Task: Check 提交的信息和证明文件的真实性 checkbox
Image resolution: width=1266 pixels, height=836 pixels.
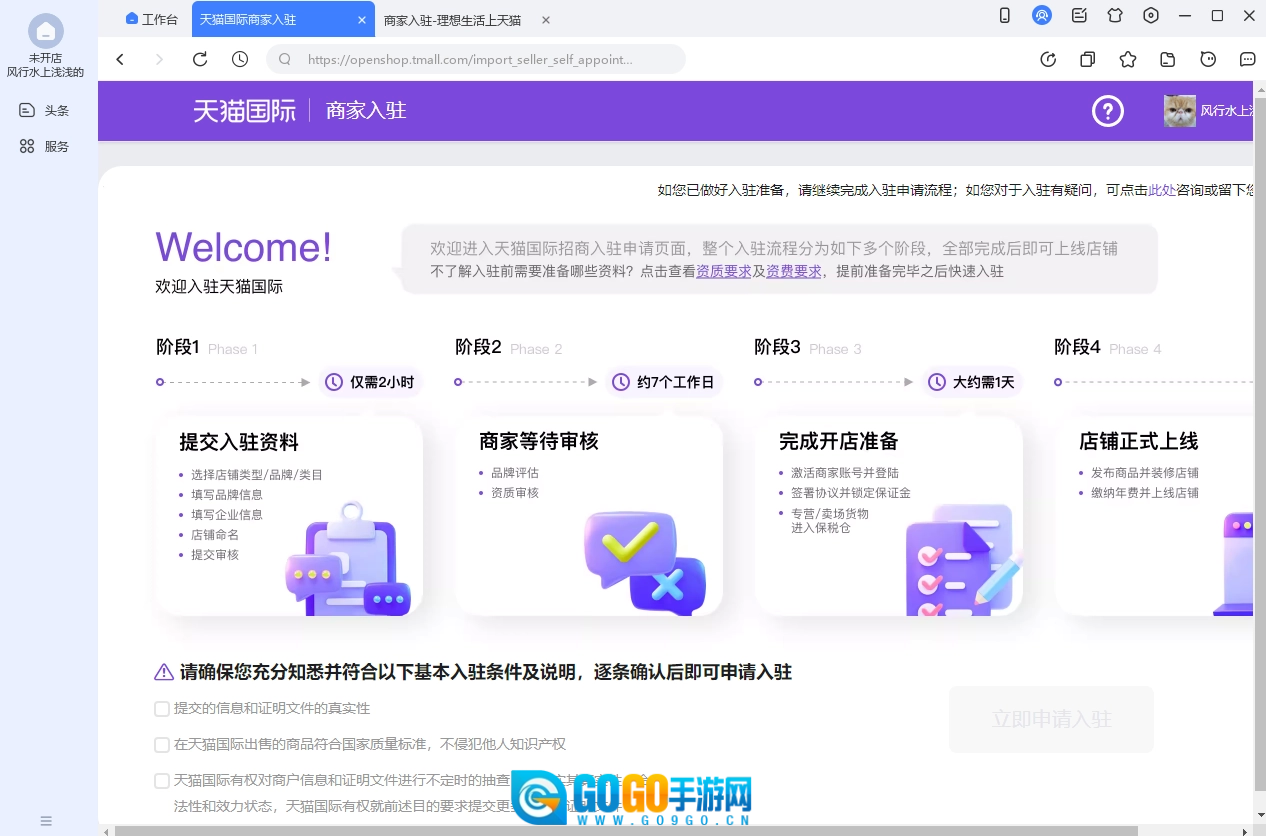Action: (162, 709)
